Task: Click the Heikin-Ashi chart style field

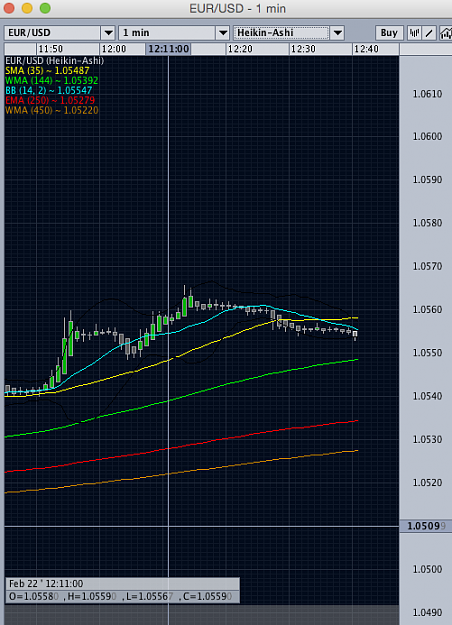Action: click(x=281, y=33)
